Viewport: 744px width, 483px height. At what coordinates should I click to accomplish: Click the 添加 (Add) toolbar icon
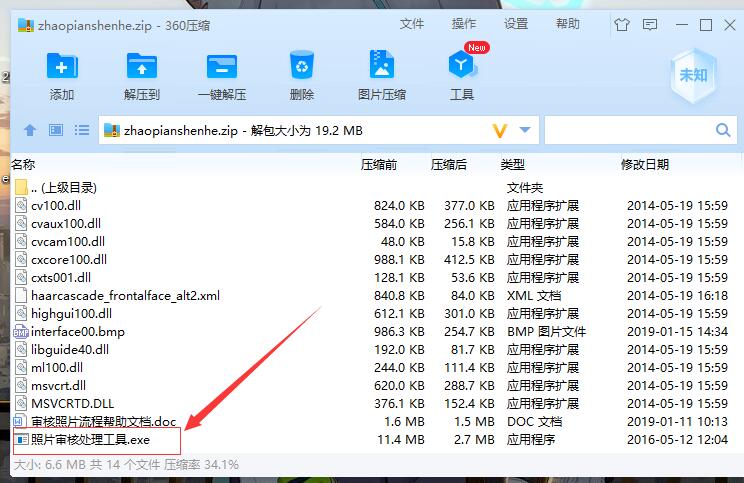(61, 67)
